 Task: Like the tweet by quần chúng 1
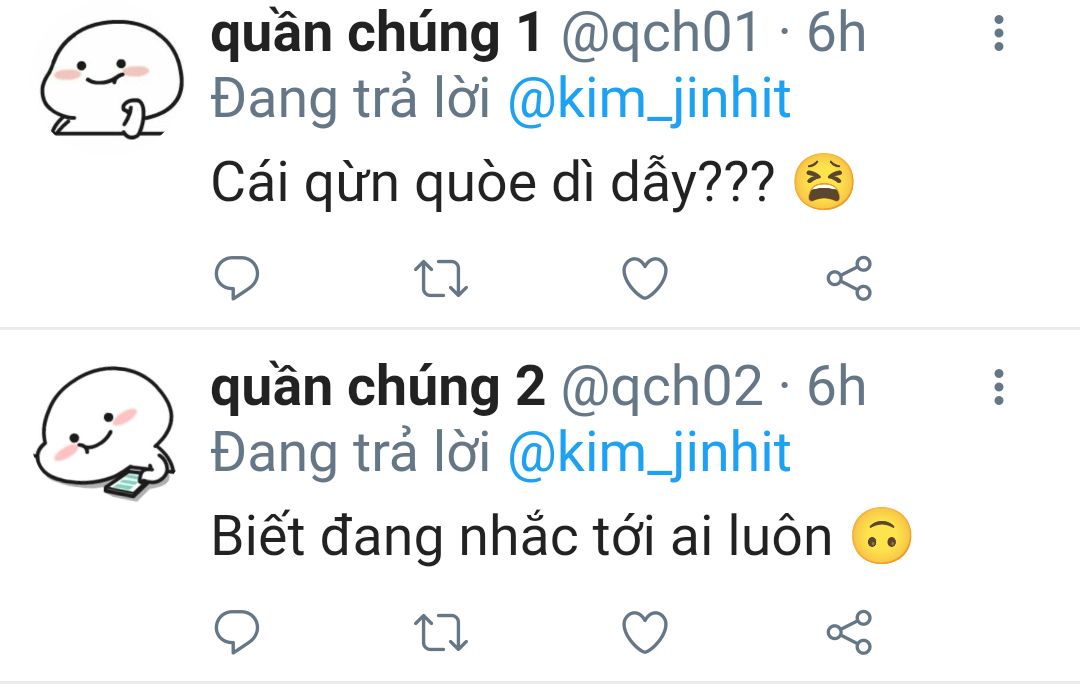[x=644, y=278]
